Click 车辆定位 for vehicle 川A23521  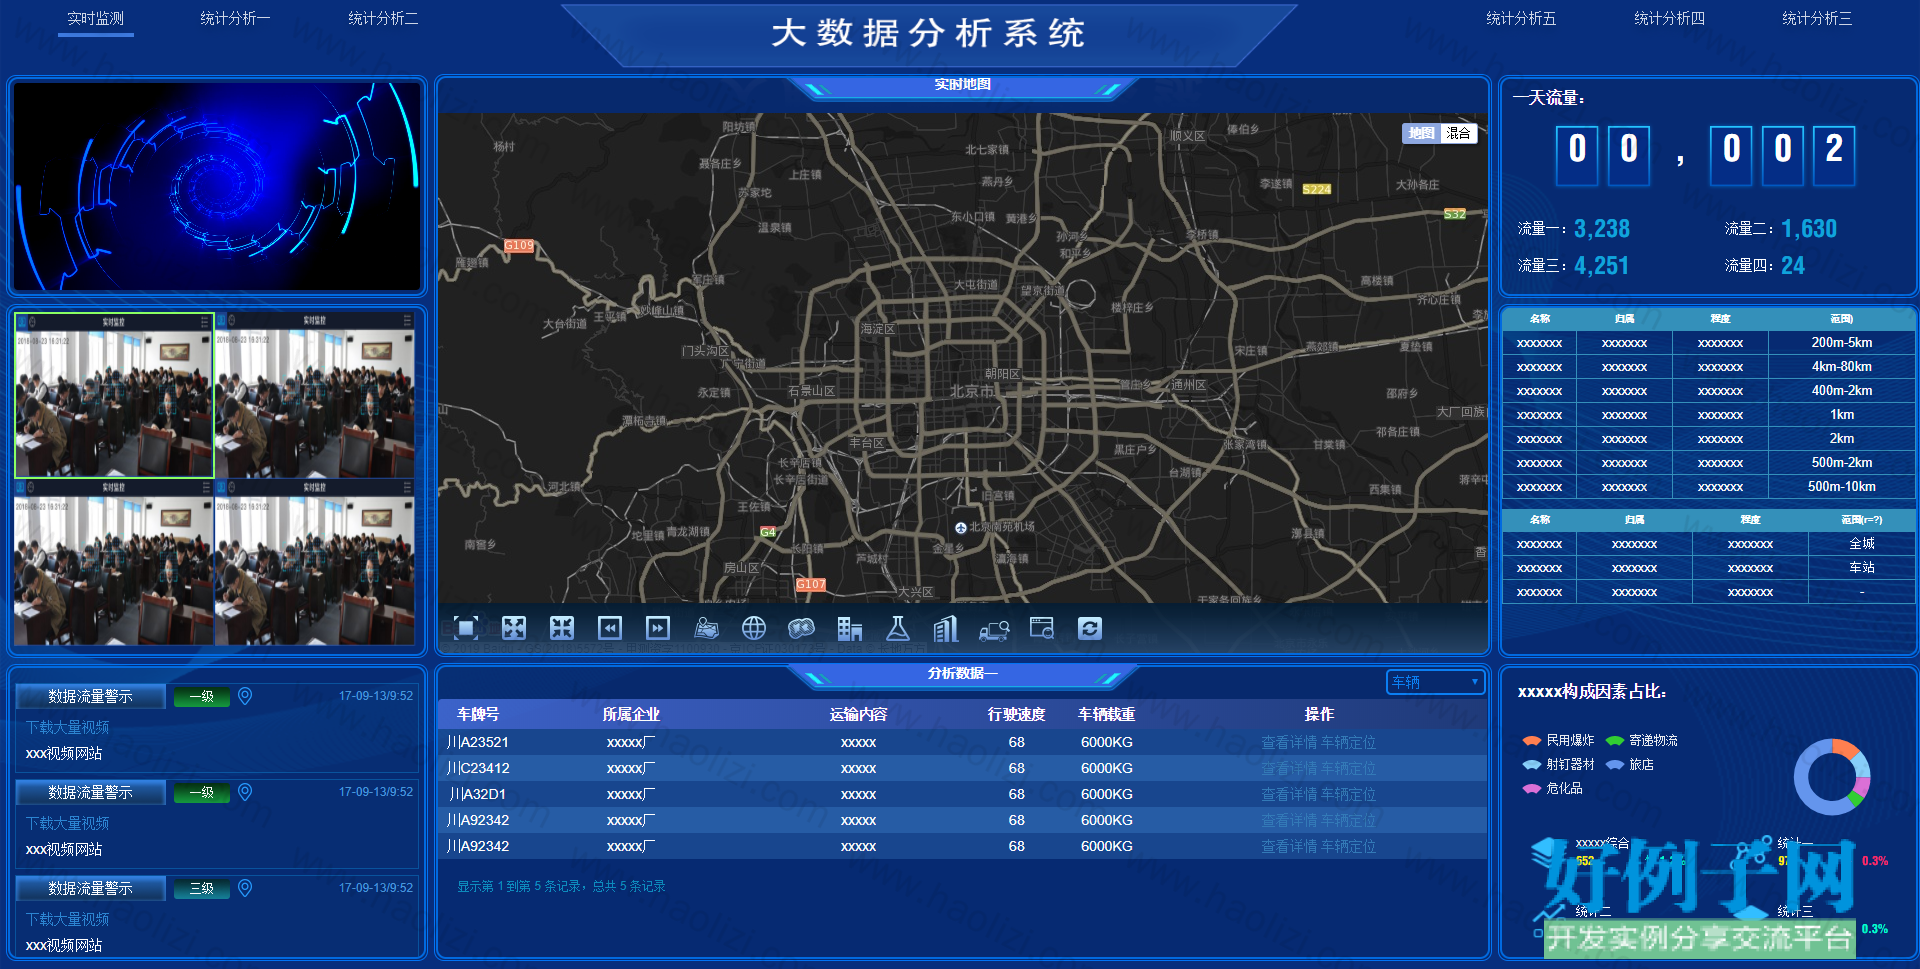1348,742
